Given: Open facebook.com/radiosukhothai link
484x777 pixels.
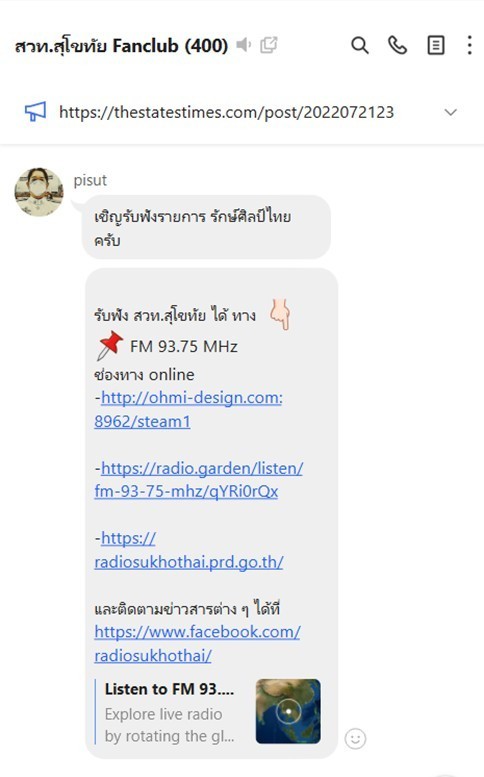Looking at the screenshot, I should [198, 644].
